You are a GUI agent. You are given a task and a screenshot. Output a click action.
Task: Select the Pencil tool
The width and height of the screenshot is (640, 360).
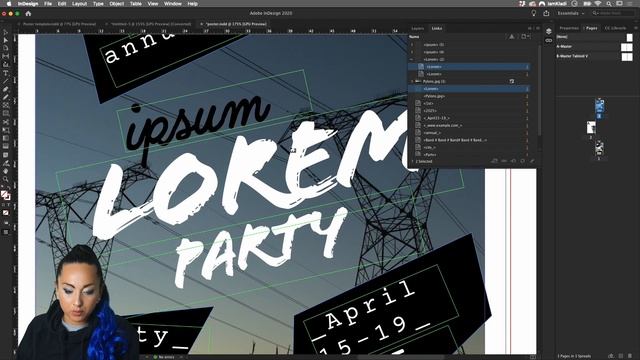pyautogui.click(x=5, y=97)
